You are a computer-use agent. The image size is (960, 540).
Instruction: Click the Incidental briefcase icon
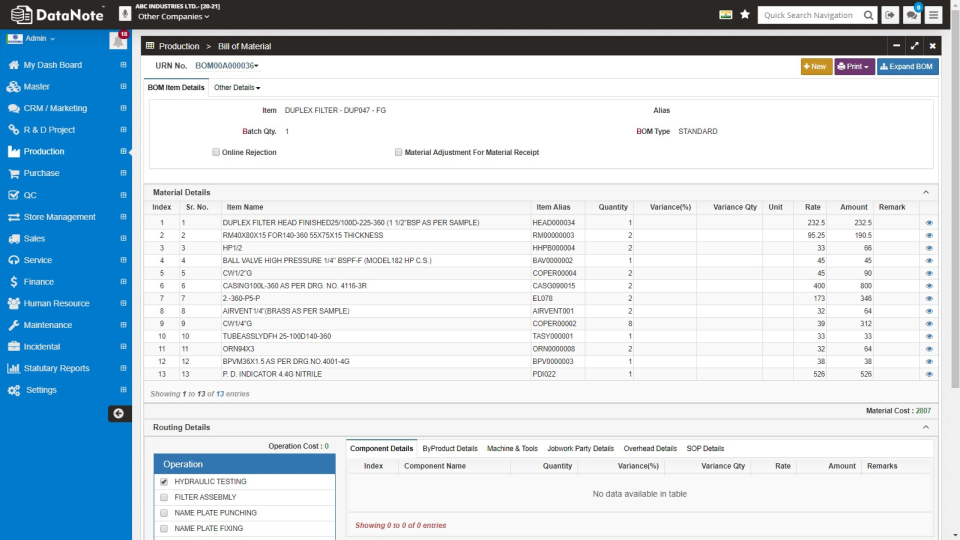coord(13,347)
